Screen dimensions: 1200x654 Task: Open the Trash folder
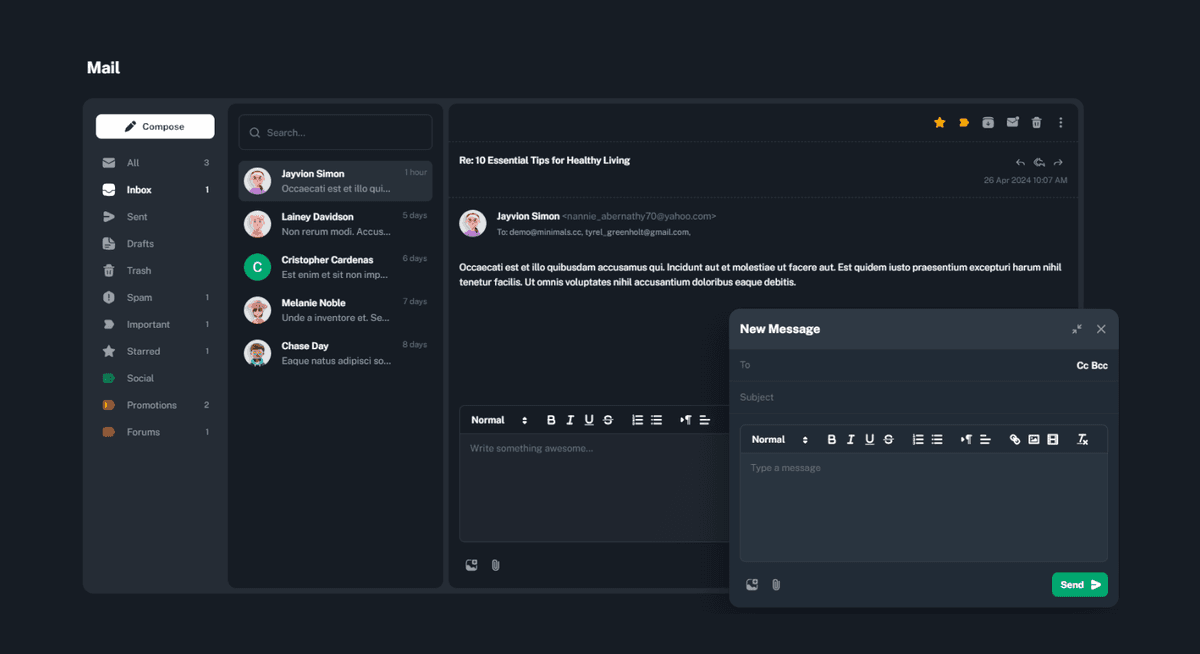point(155,271)
